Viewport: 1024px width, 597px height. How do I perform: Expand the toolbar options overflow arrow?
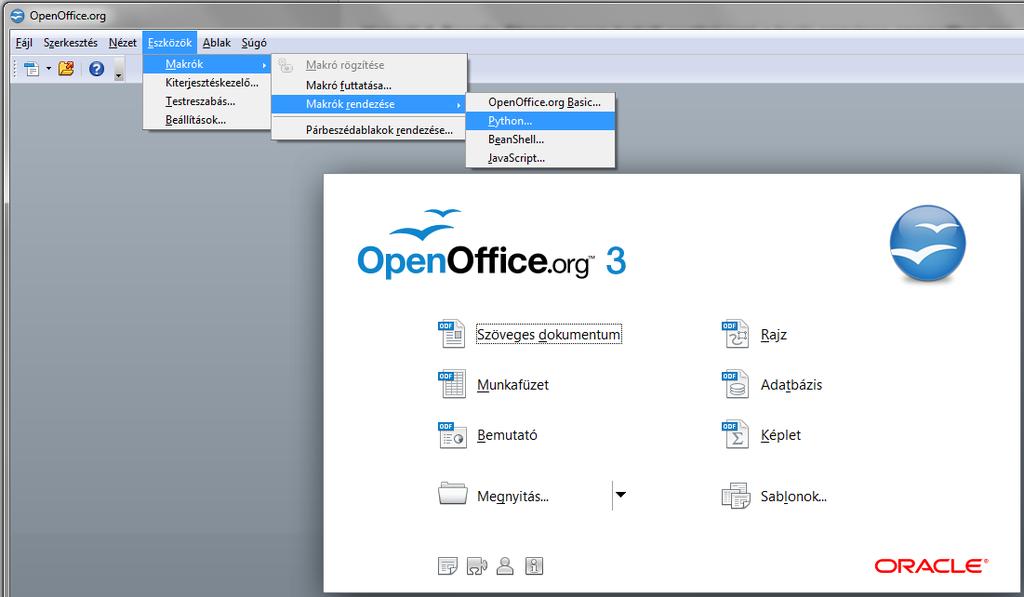tap(118, 69)
